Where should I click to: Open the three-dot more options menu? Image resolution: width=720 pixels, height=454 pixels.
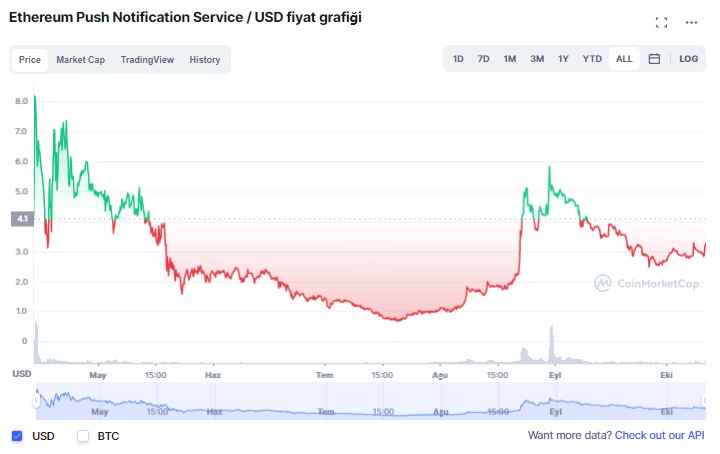tap(691, 22)
